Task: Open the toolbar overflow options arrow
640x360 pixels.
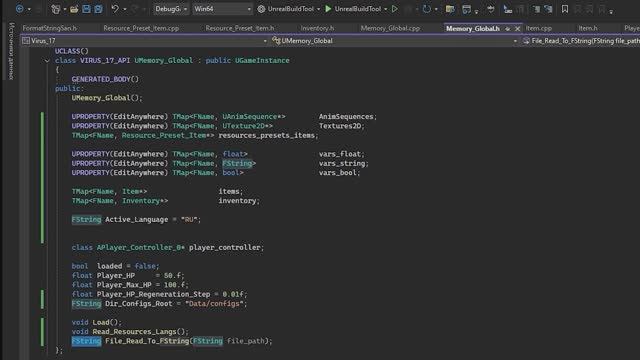Action: (x=611, y=11)
